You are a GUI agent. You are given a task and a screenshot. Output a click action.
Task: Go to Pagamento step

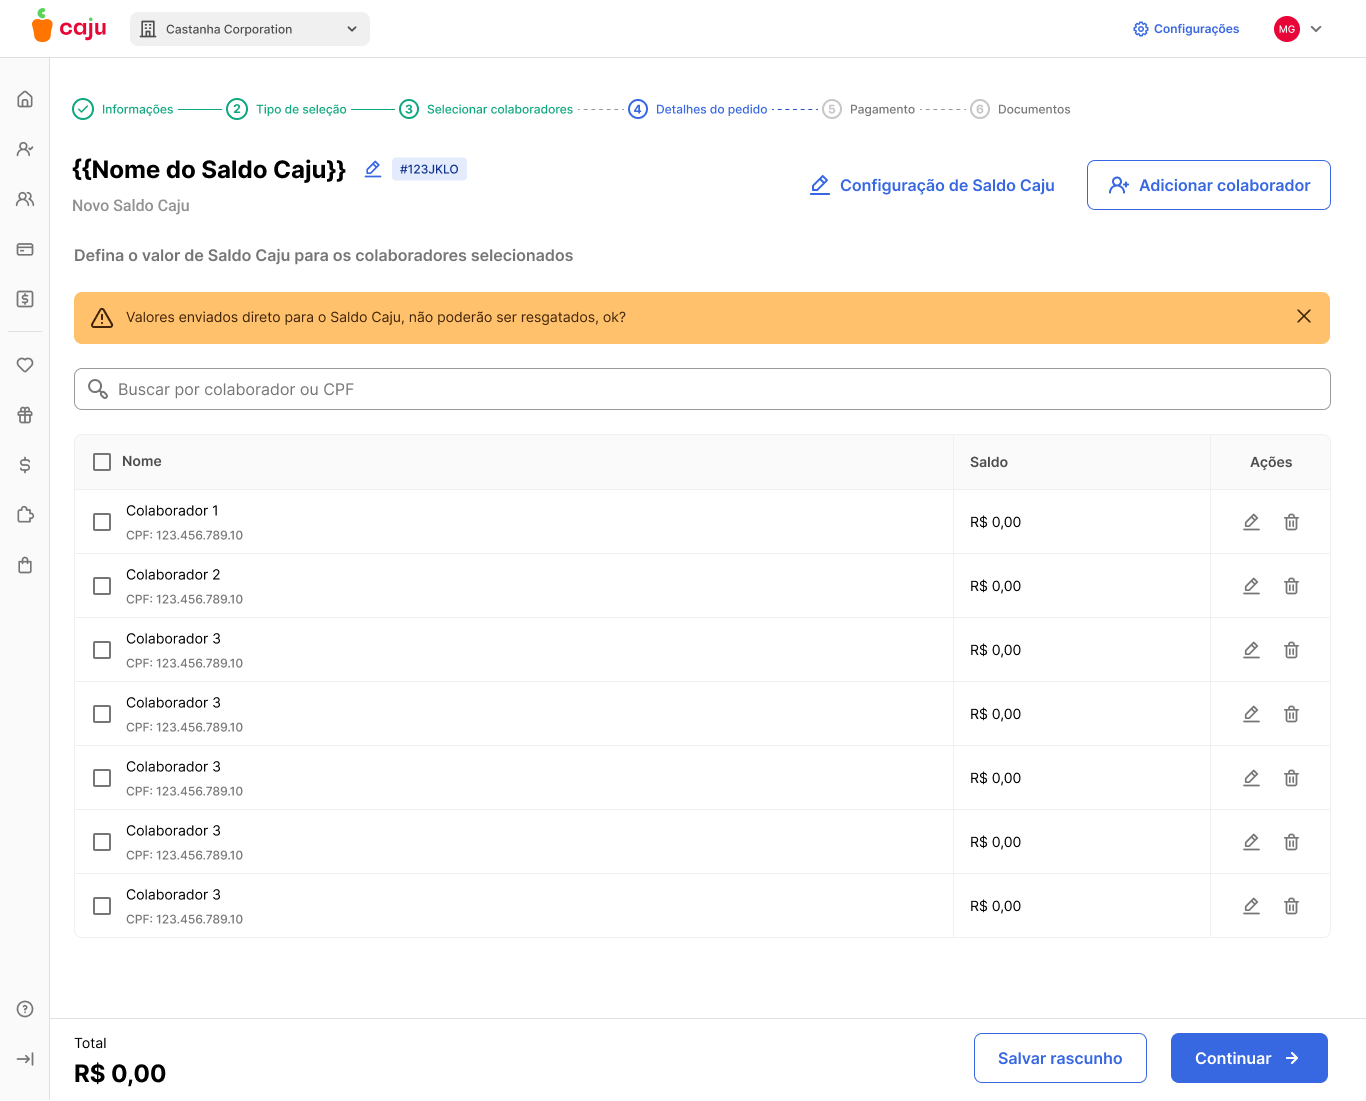[868, 109]
